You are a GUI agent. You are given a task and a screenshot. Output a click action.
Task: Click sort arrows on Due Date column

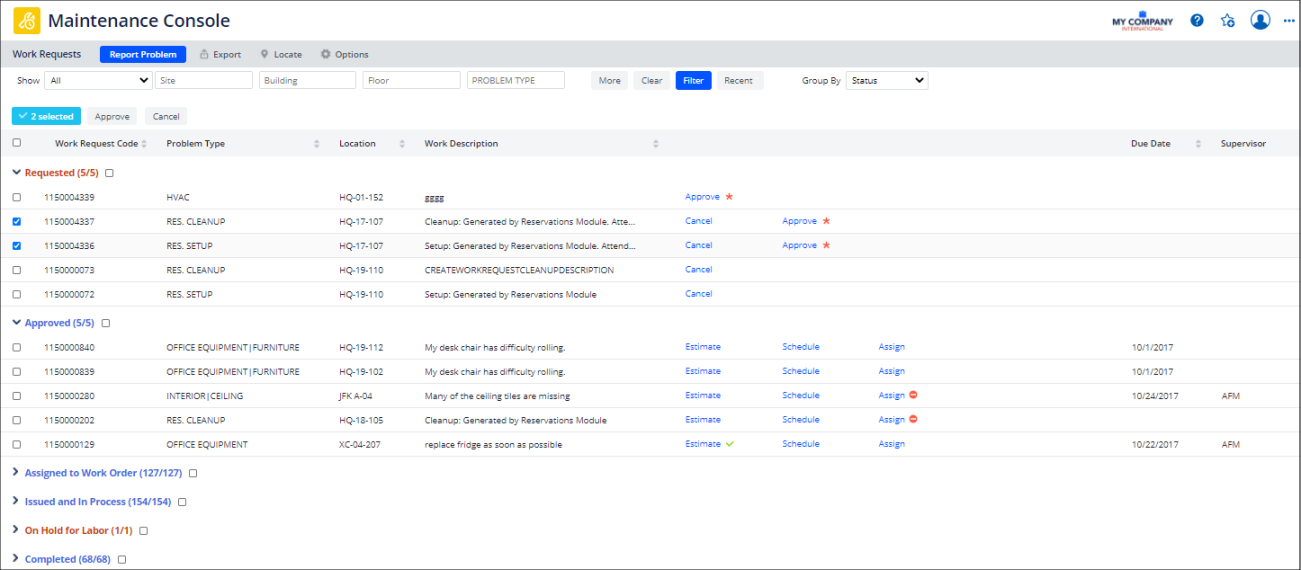click(1198, 144)
